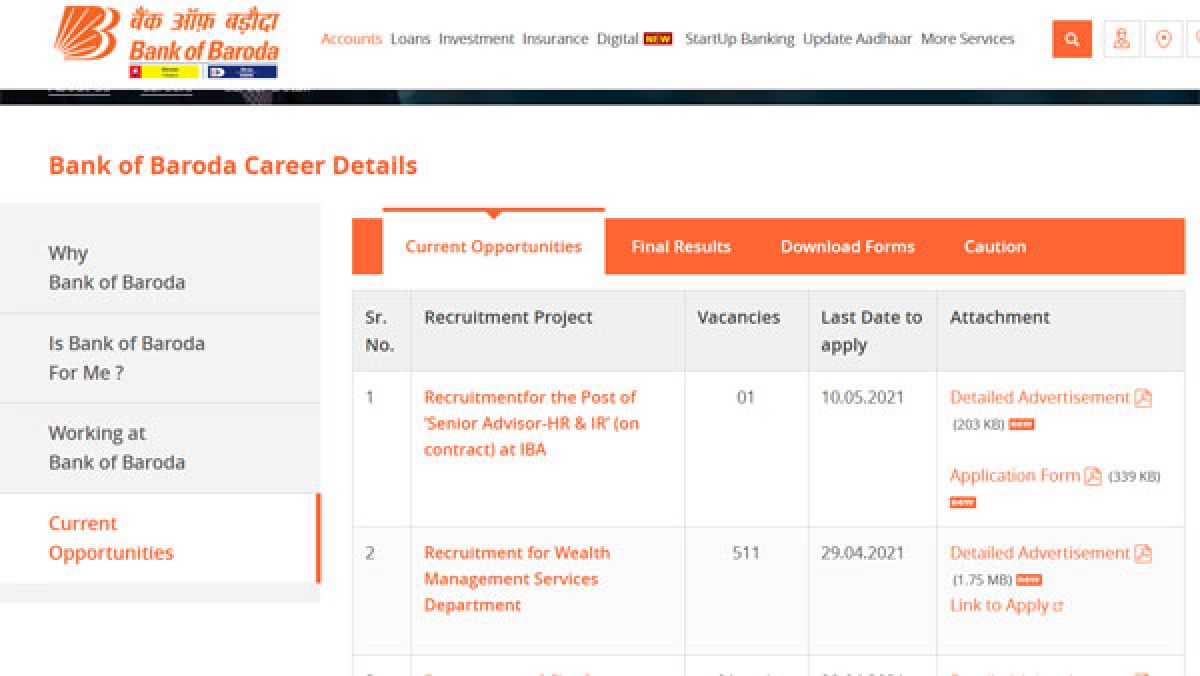Open Why Bank of Baroda sidebar item
The image size is (1200, 676).
pos(160,267)
